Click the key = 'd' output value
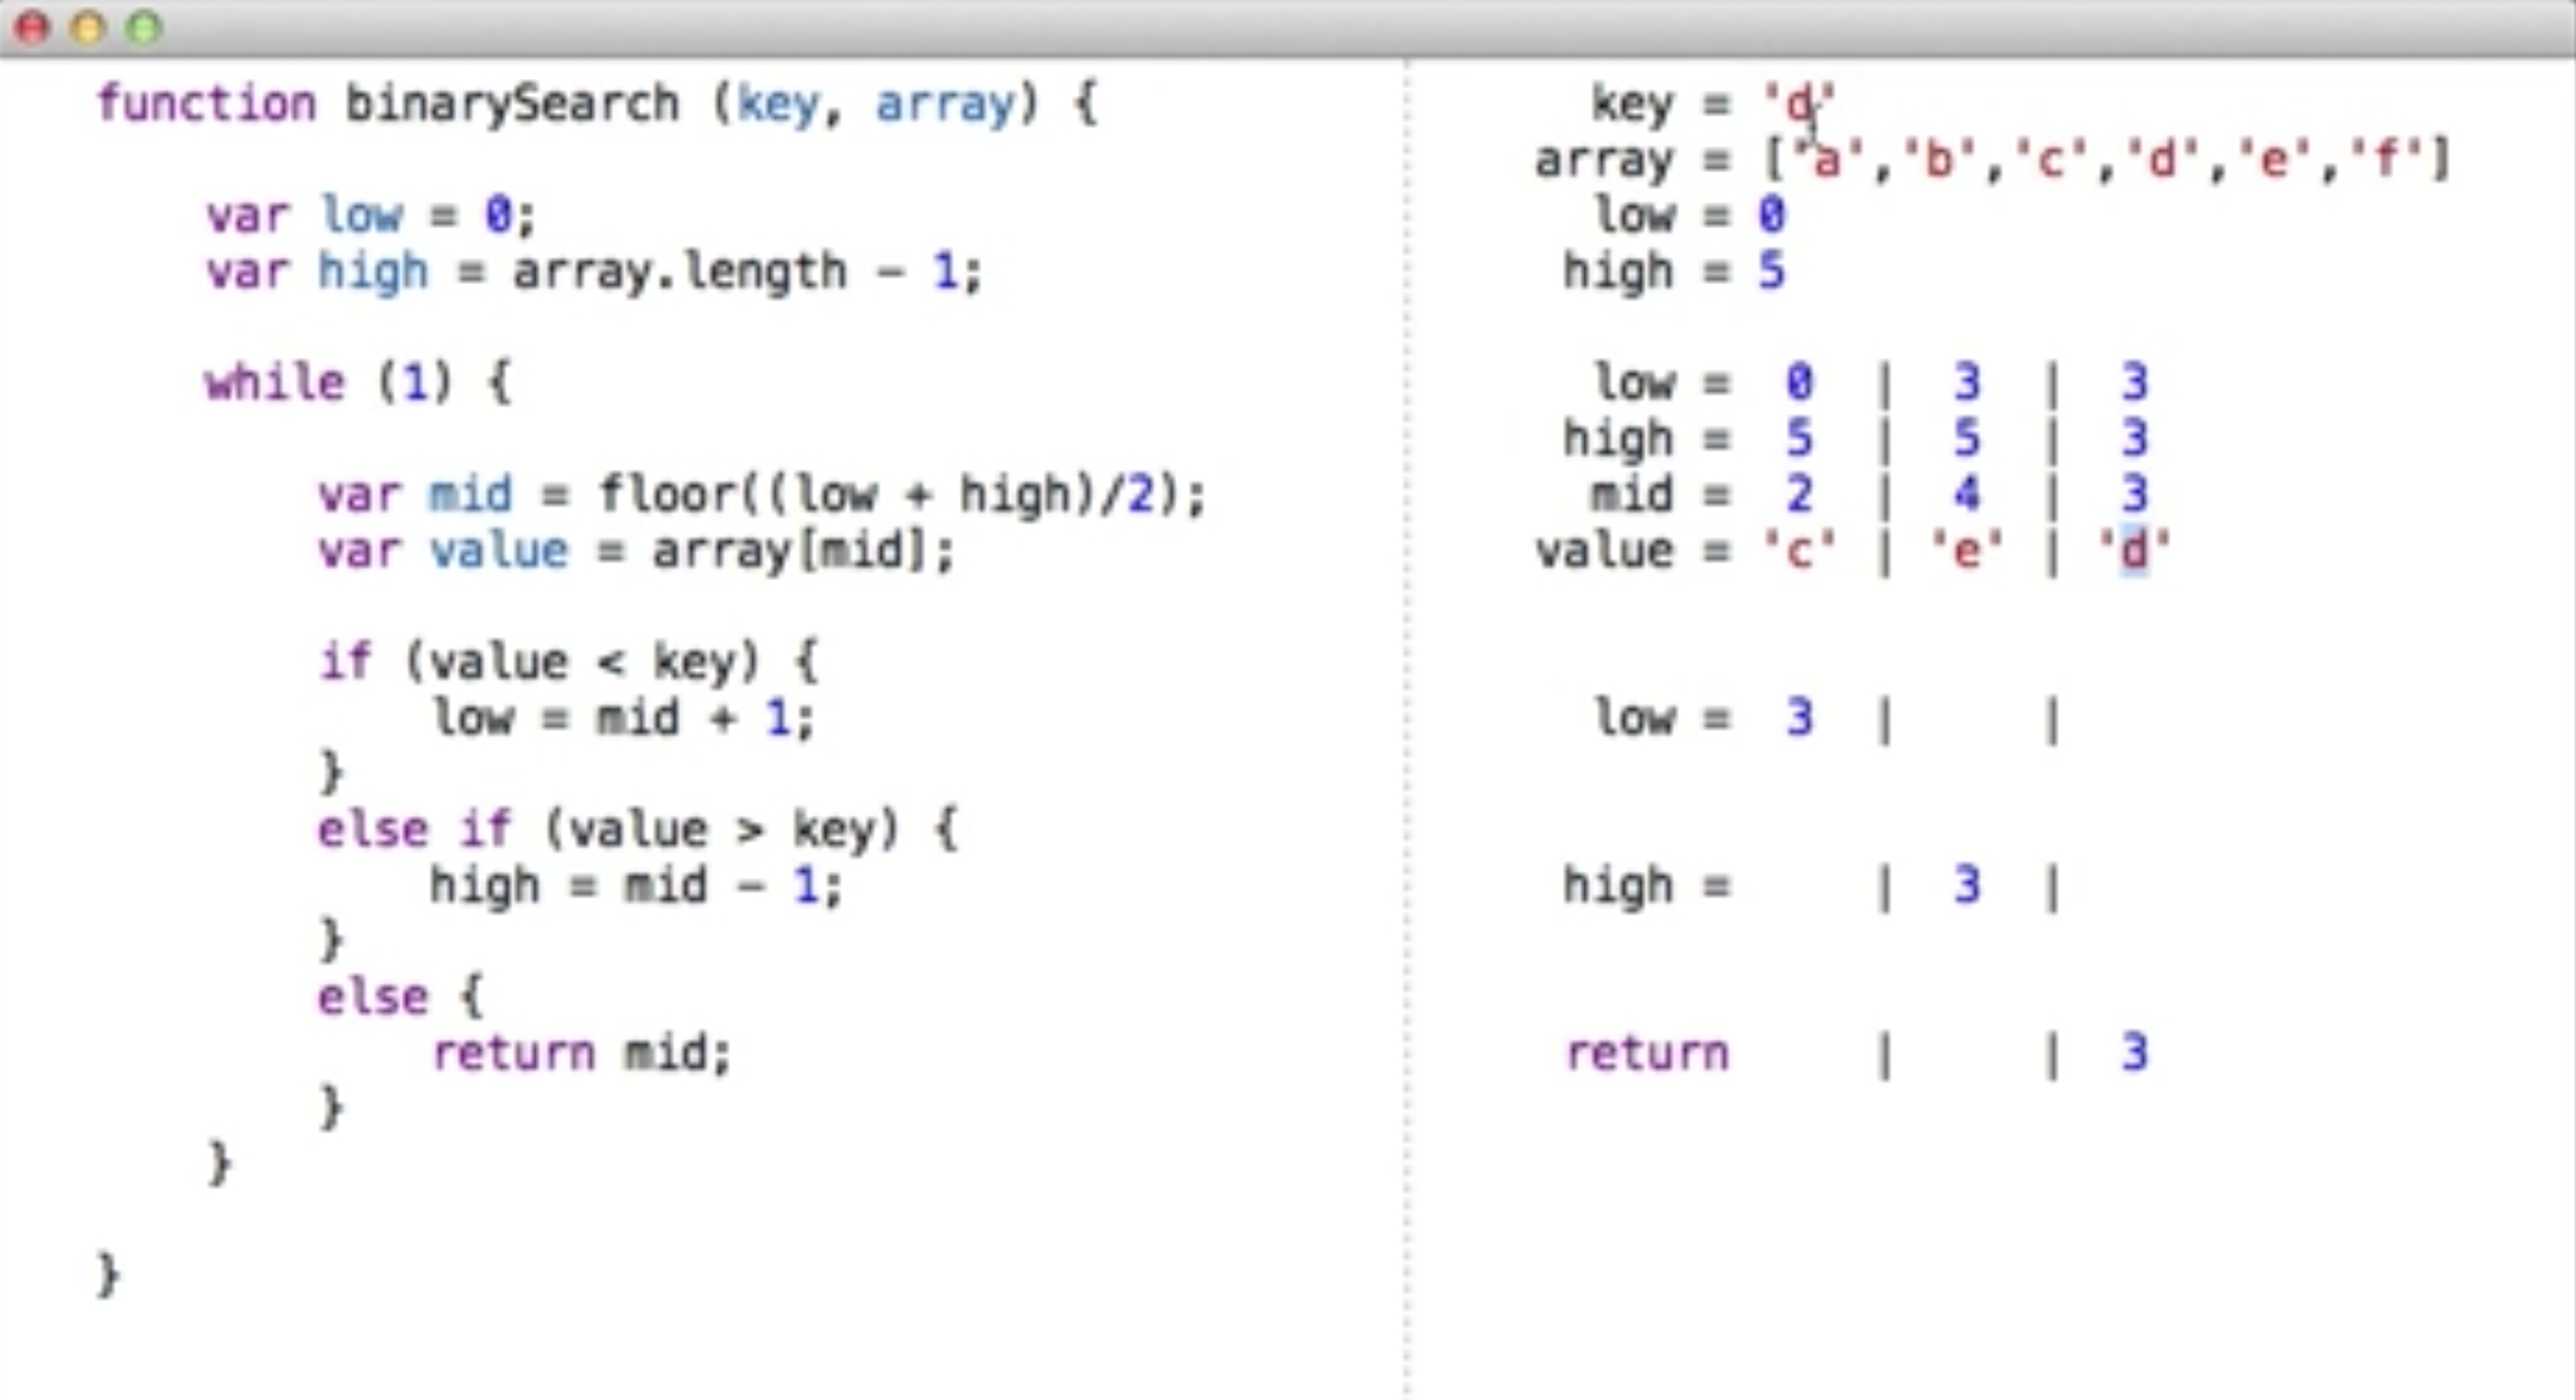The image size is (2576, 1400). 1799,104
